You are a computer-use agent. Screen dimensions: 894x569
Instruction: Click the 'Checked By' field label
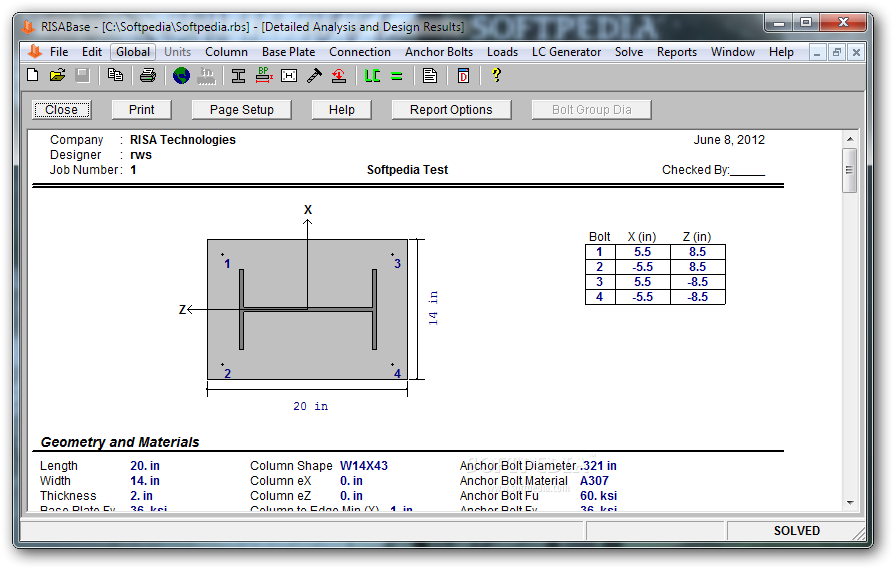pyautogui.click(x=695, y=169)
